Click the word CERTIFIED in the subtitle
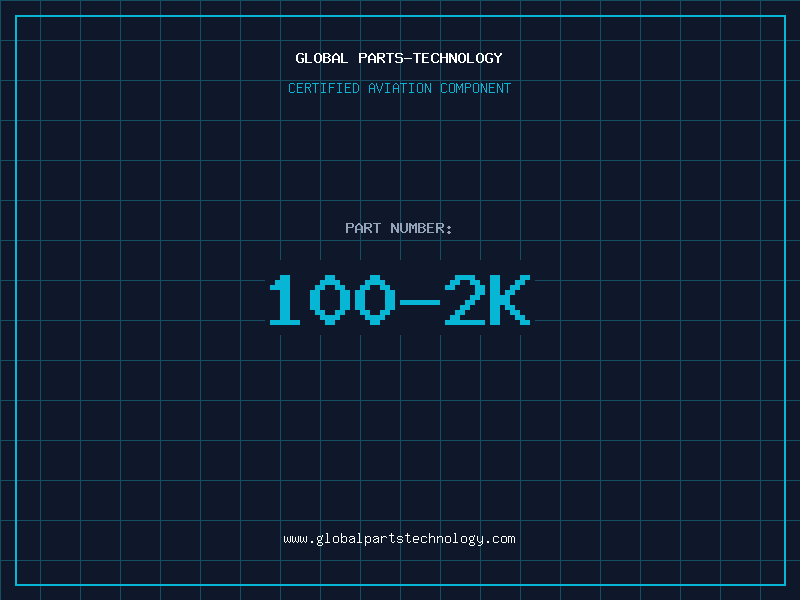The image size is (800, 600). click(324, 88)
